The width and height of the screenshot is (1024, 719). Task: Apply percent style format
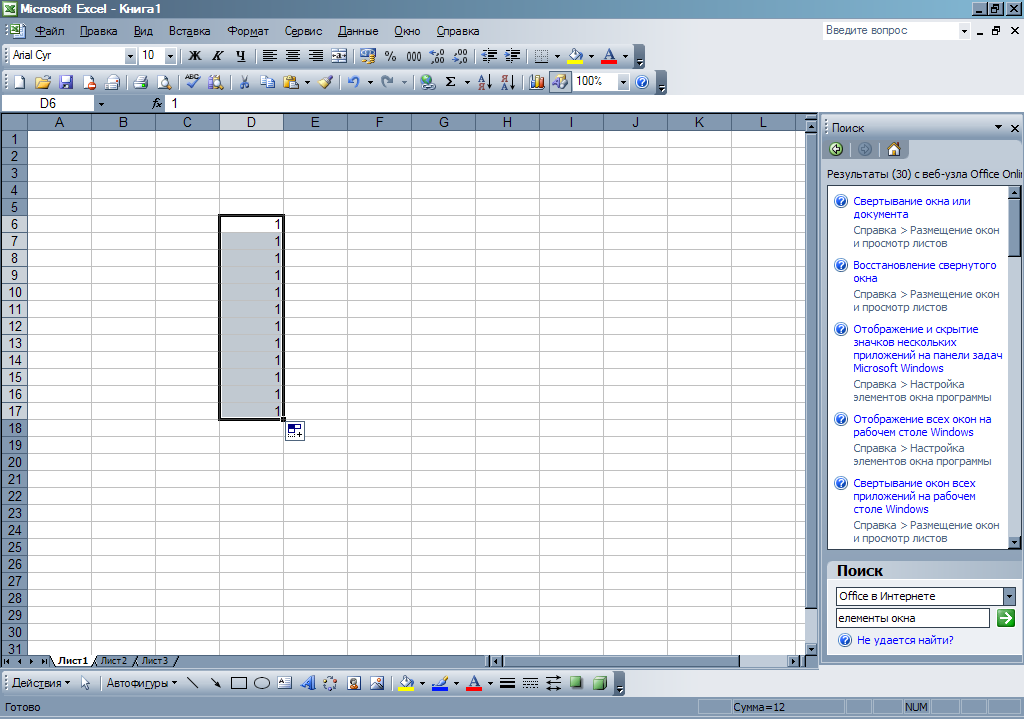coord(391,56)
